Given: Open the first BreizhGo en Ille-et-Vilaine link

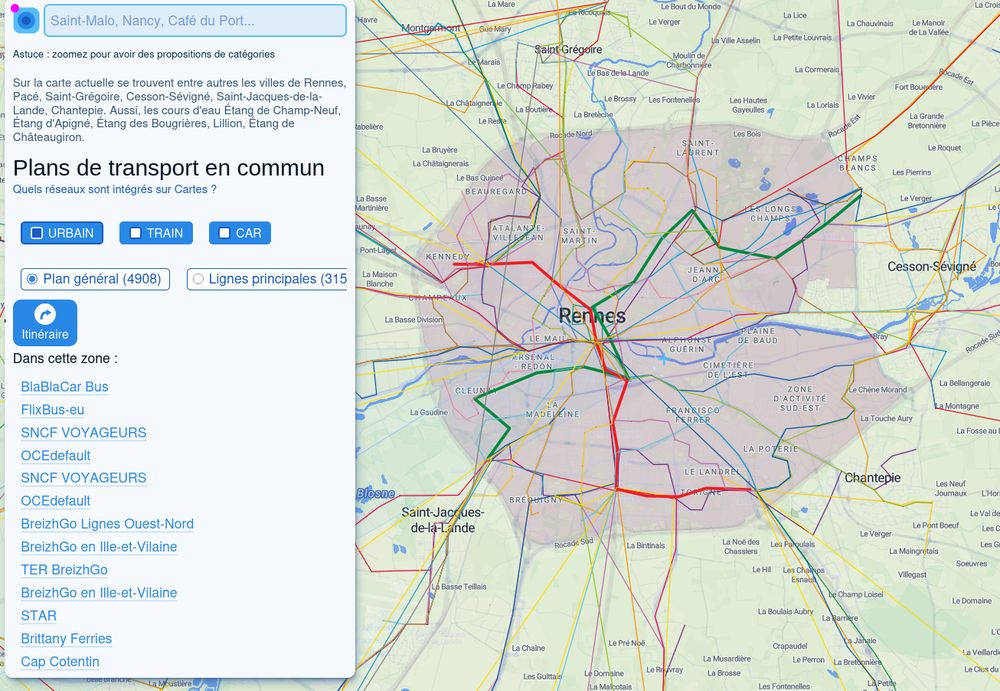Looking at the screenshot, I should [x=99, y=547].
